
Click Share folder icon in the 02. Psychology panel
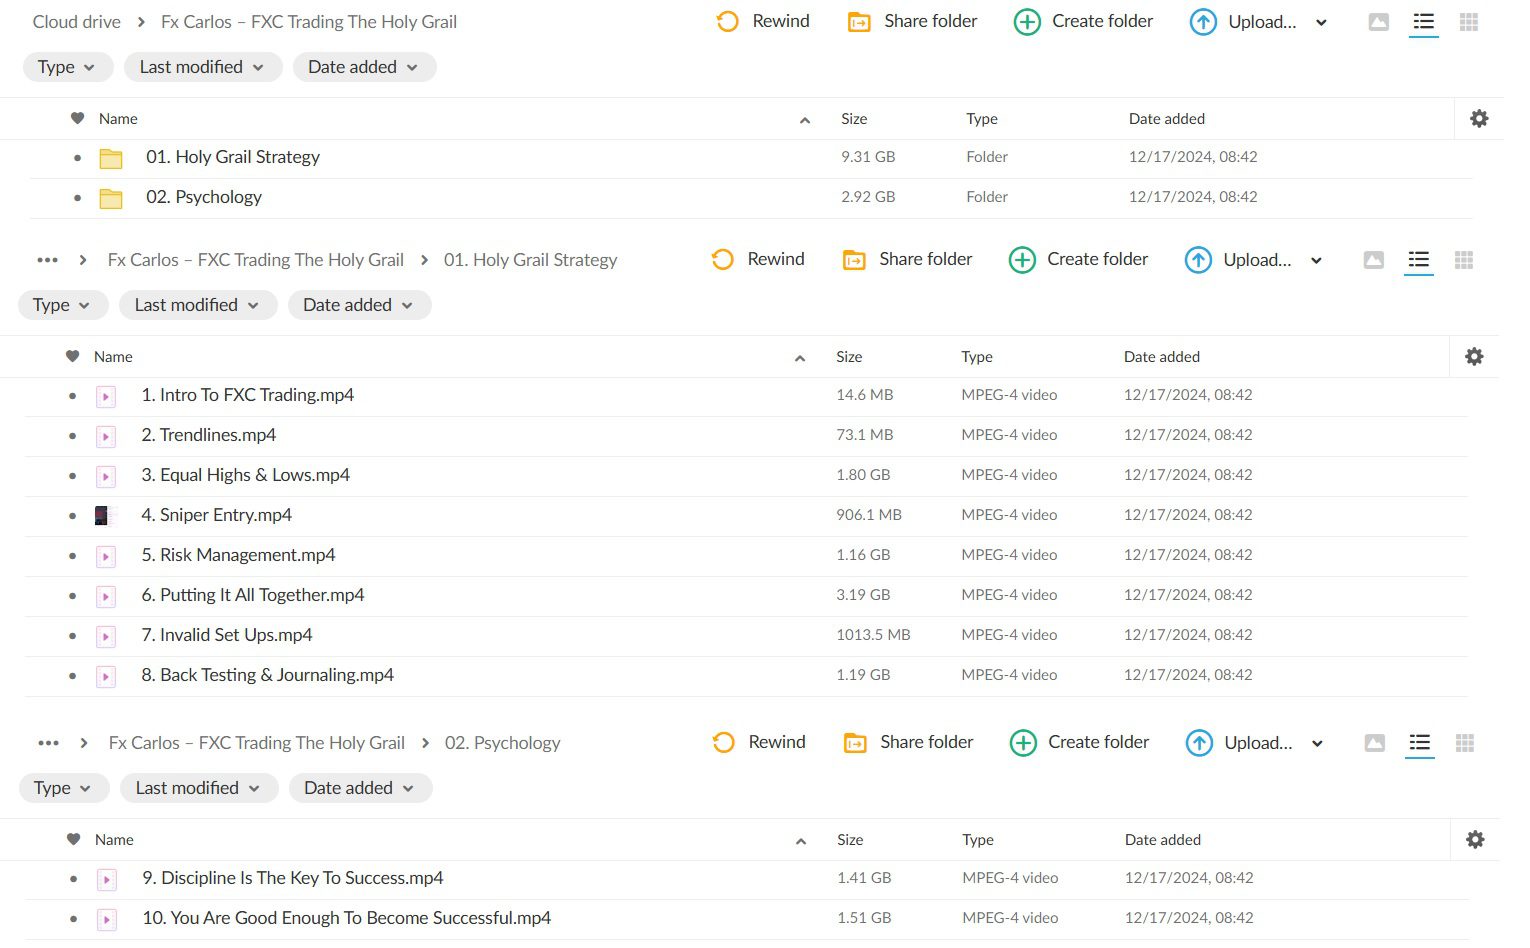(x=855, y=743)
